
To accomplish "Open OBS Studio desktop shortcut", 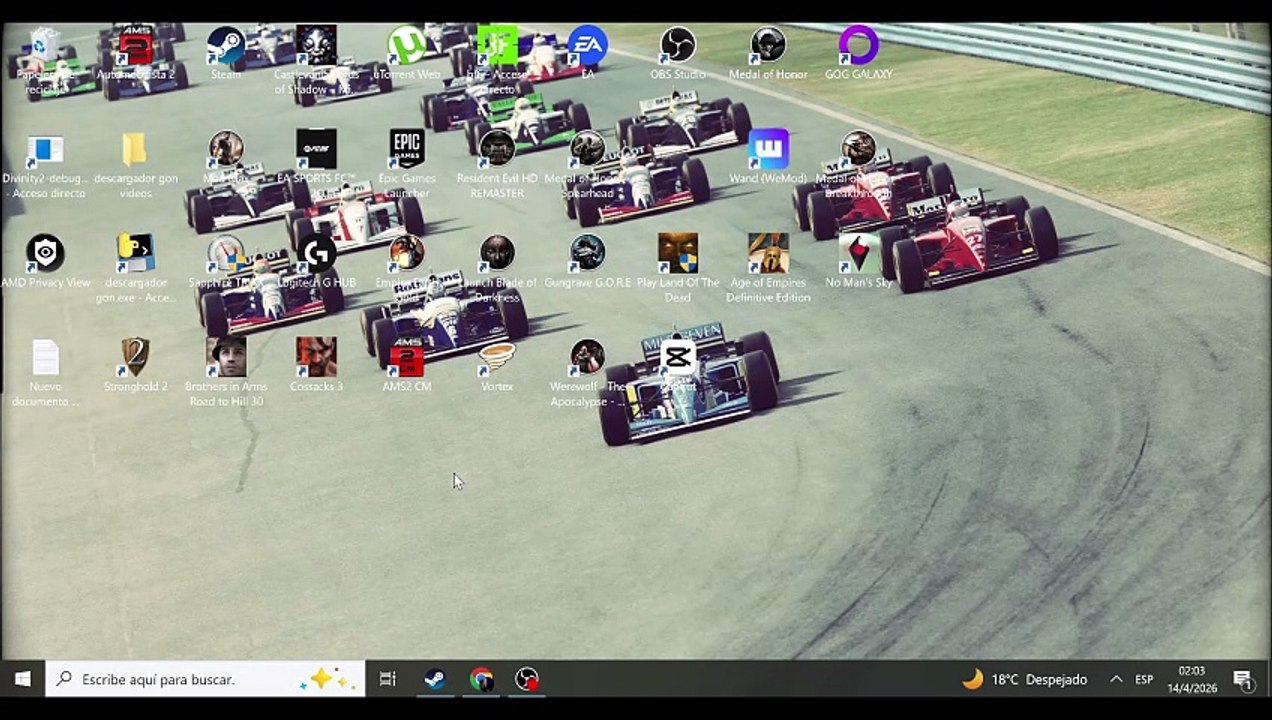I will click(677, 54).
